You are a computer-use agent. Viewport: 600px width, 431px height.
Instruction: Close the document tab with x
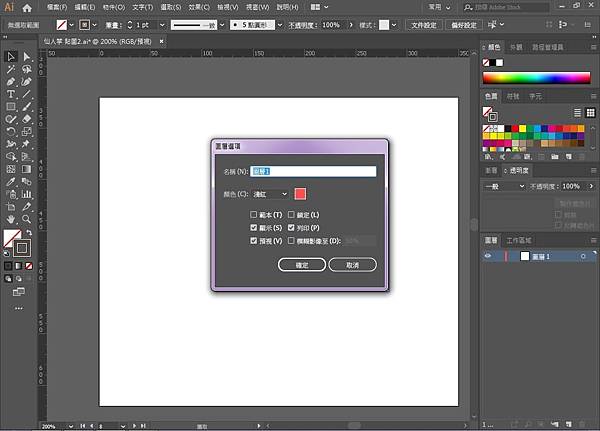pos(161,41)
